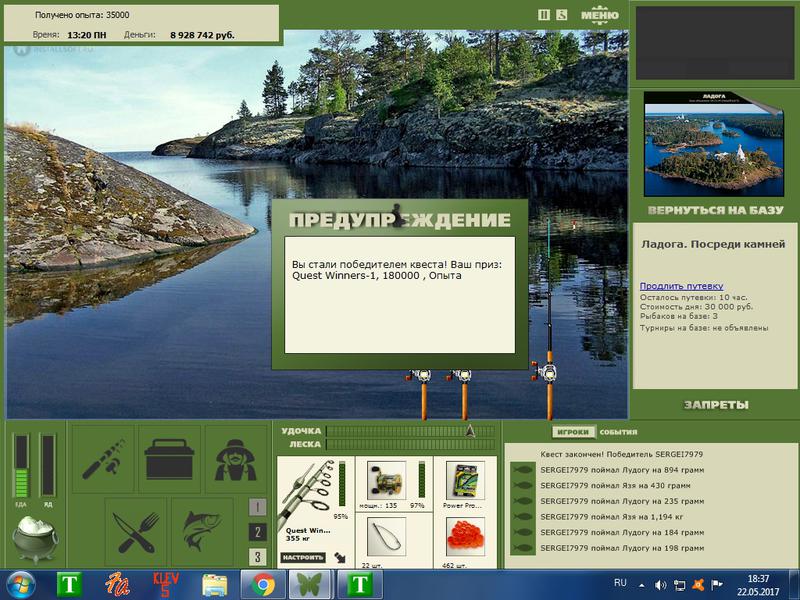Click the УДОЧКА tension bar
Screen dimensions: 800x600
[x=410, y=431]
